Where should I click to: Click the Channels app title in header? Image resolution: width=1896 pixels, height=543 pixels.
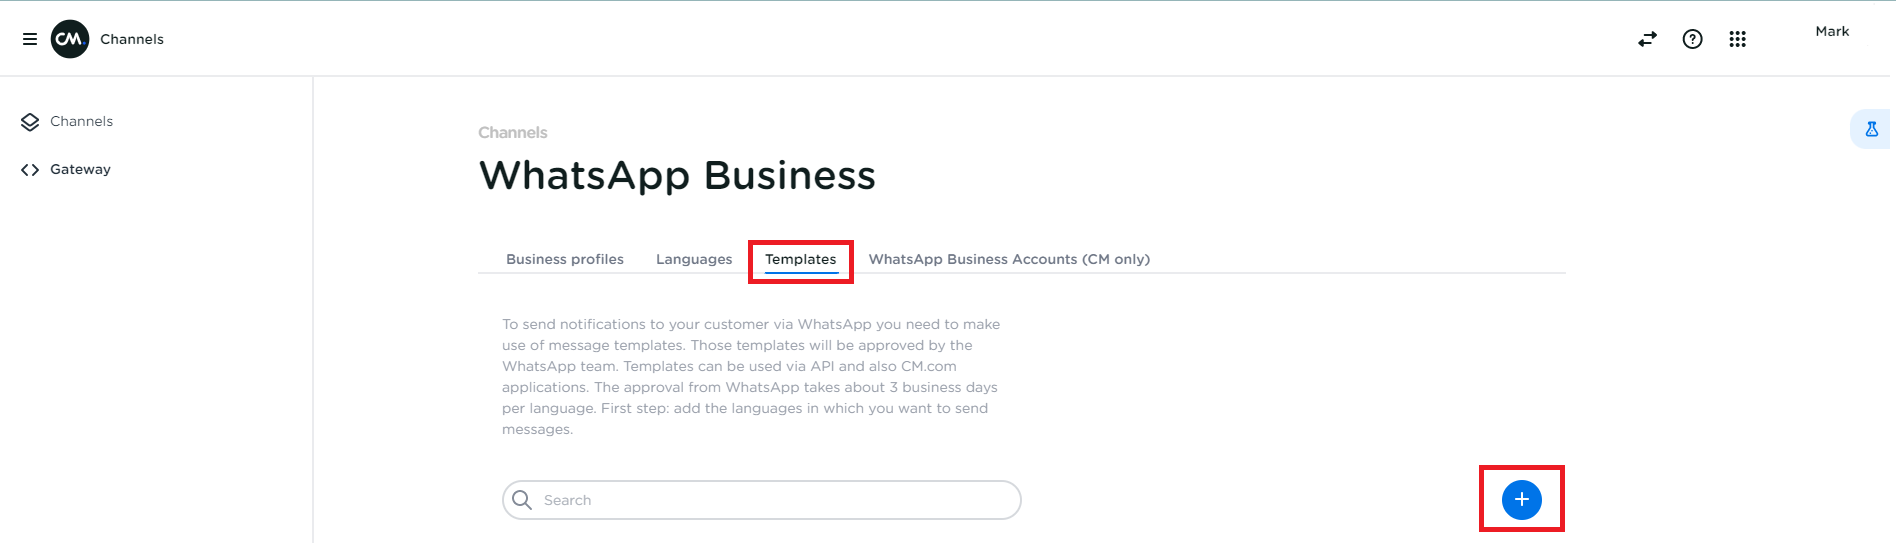(132, 39)
